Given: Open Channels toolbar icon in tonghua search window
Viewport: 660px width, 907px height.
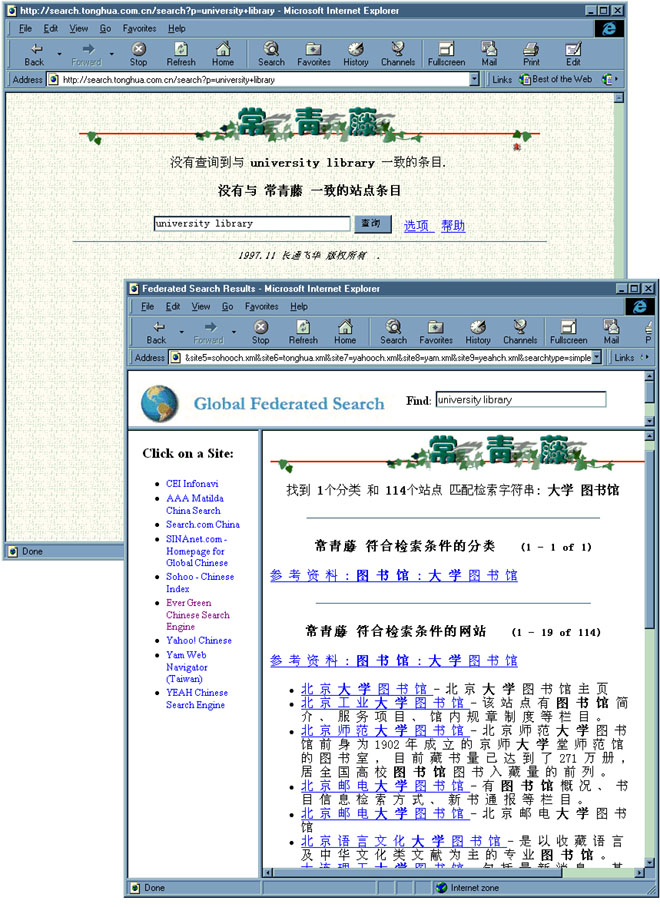Looking at the screenshot, I should point(398,54).
